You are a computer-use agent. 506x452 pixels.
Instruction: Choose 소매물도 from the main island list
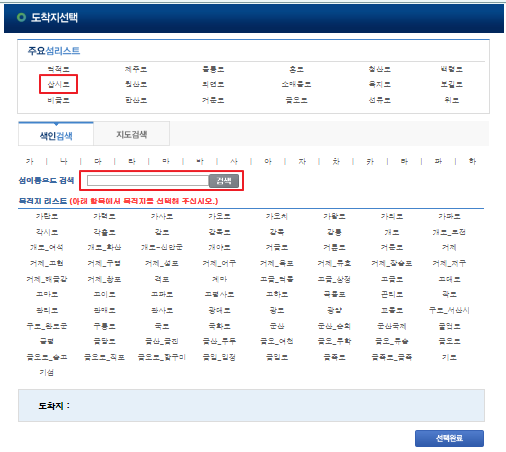pyautogui.click(x=296, y=84)
